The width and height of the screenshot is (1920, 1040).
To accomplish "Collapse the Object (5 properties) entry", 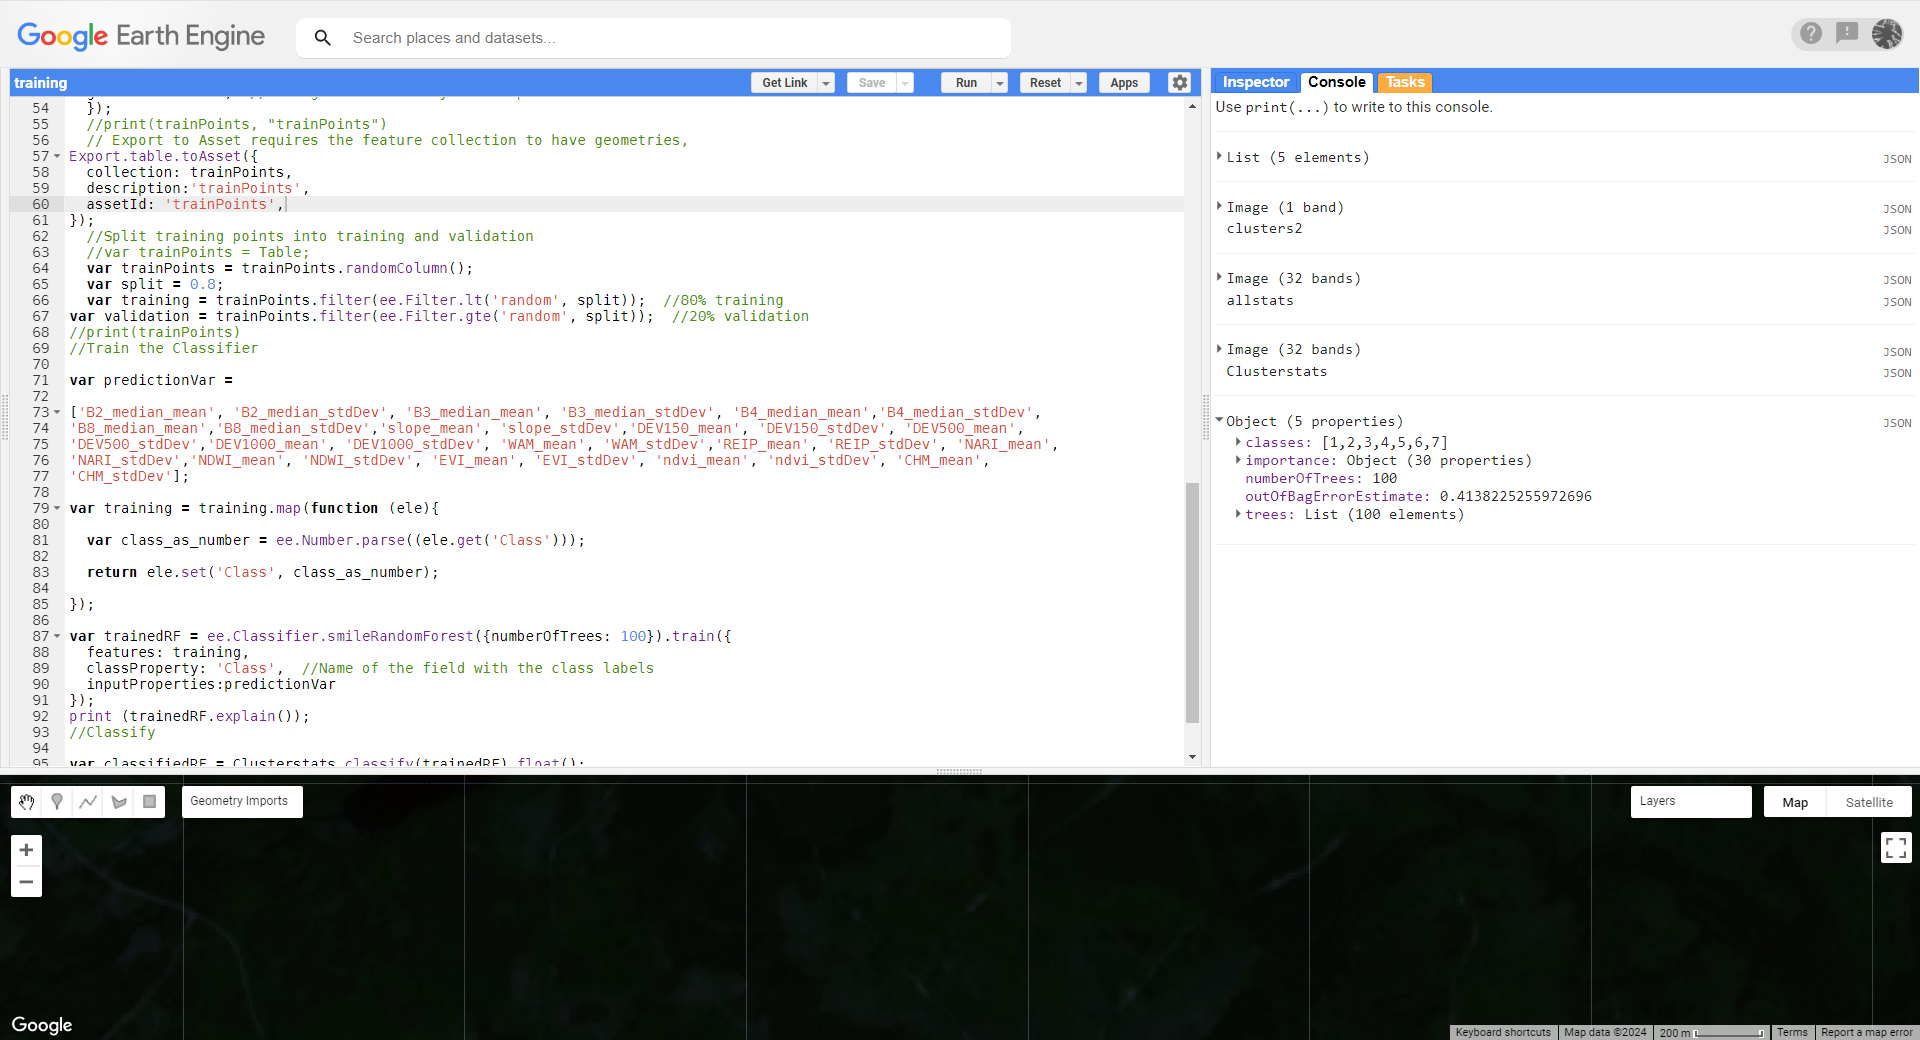I will pyautogui.click(x=1219, y=420).
